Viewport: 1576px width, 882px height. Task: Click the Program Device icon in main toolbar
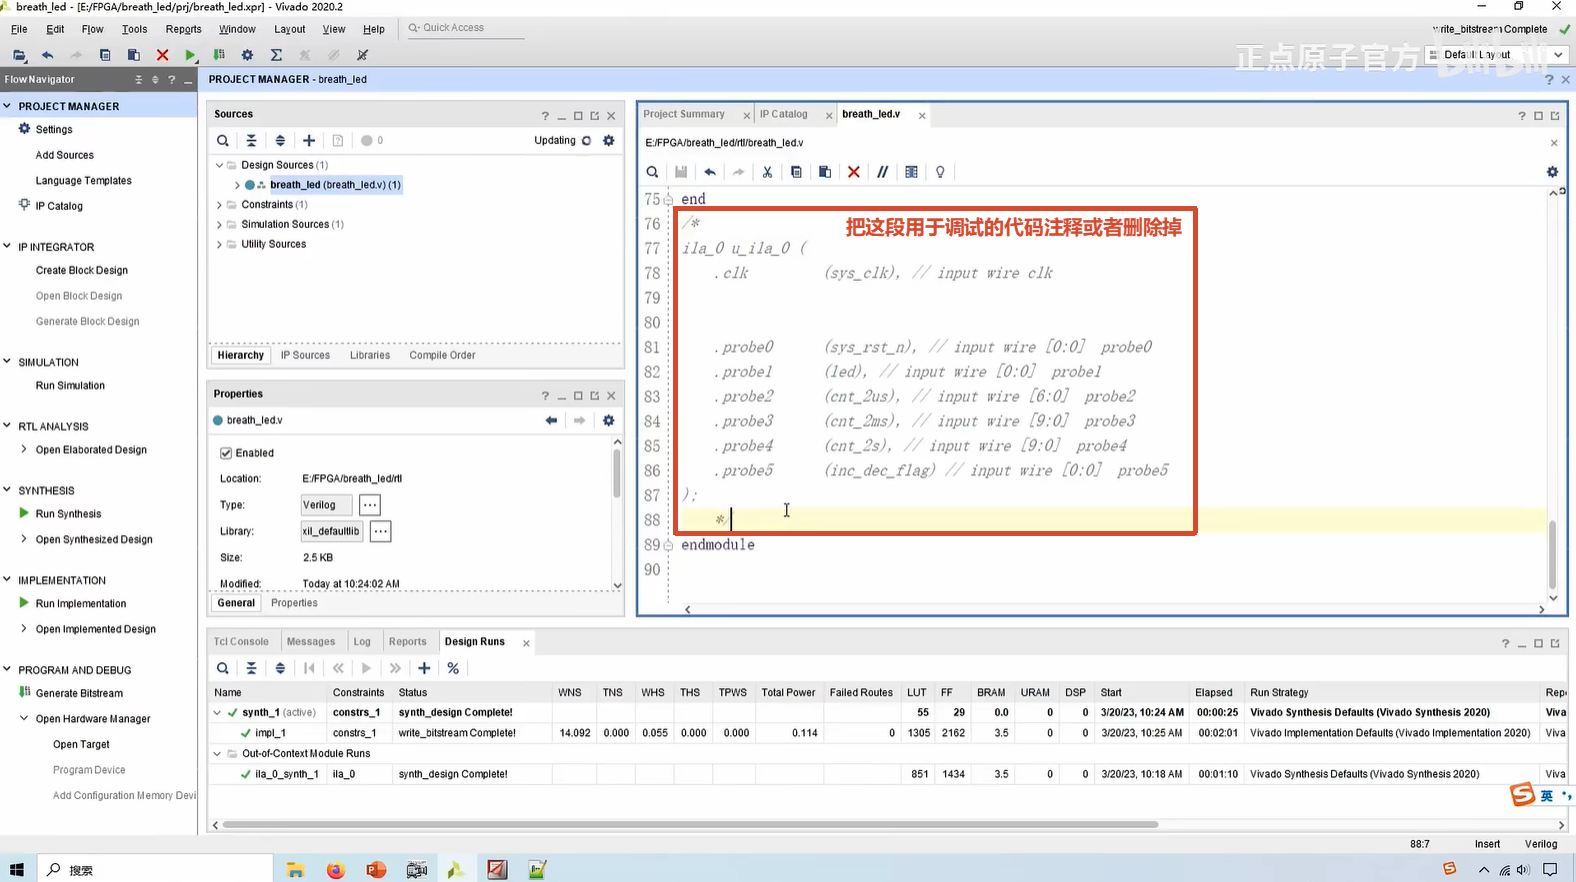tap(219, 55)
